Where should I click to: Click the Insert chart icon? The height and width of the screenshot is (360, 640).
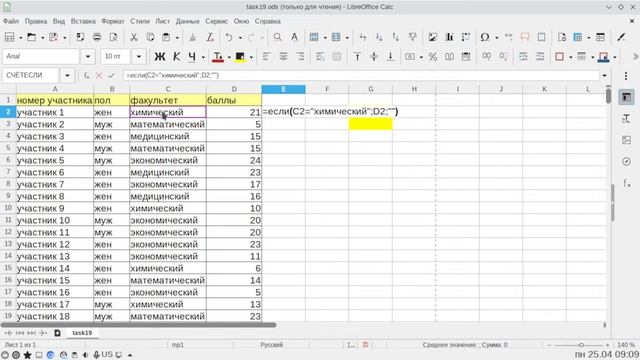click(449, 37)
